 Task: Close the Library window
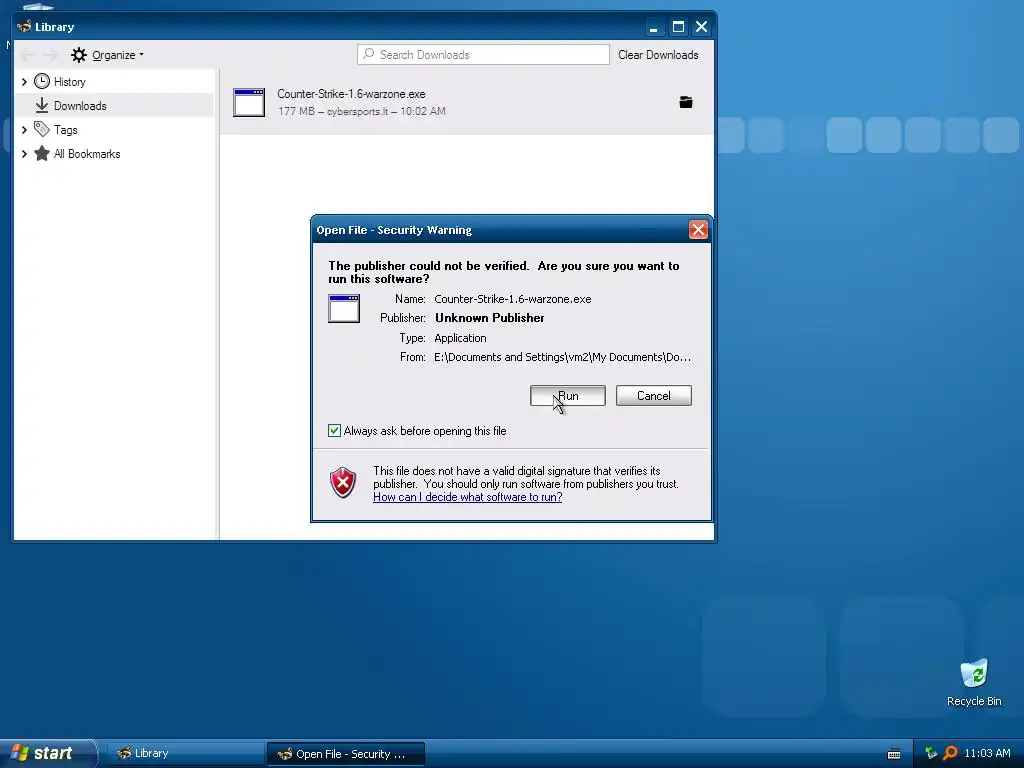701,27
